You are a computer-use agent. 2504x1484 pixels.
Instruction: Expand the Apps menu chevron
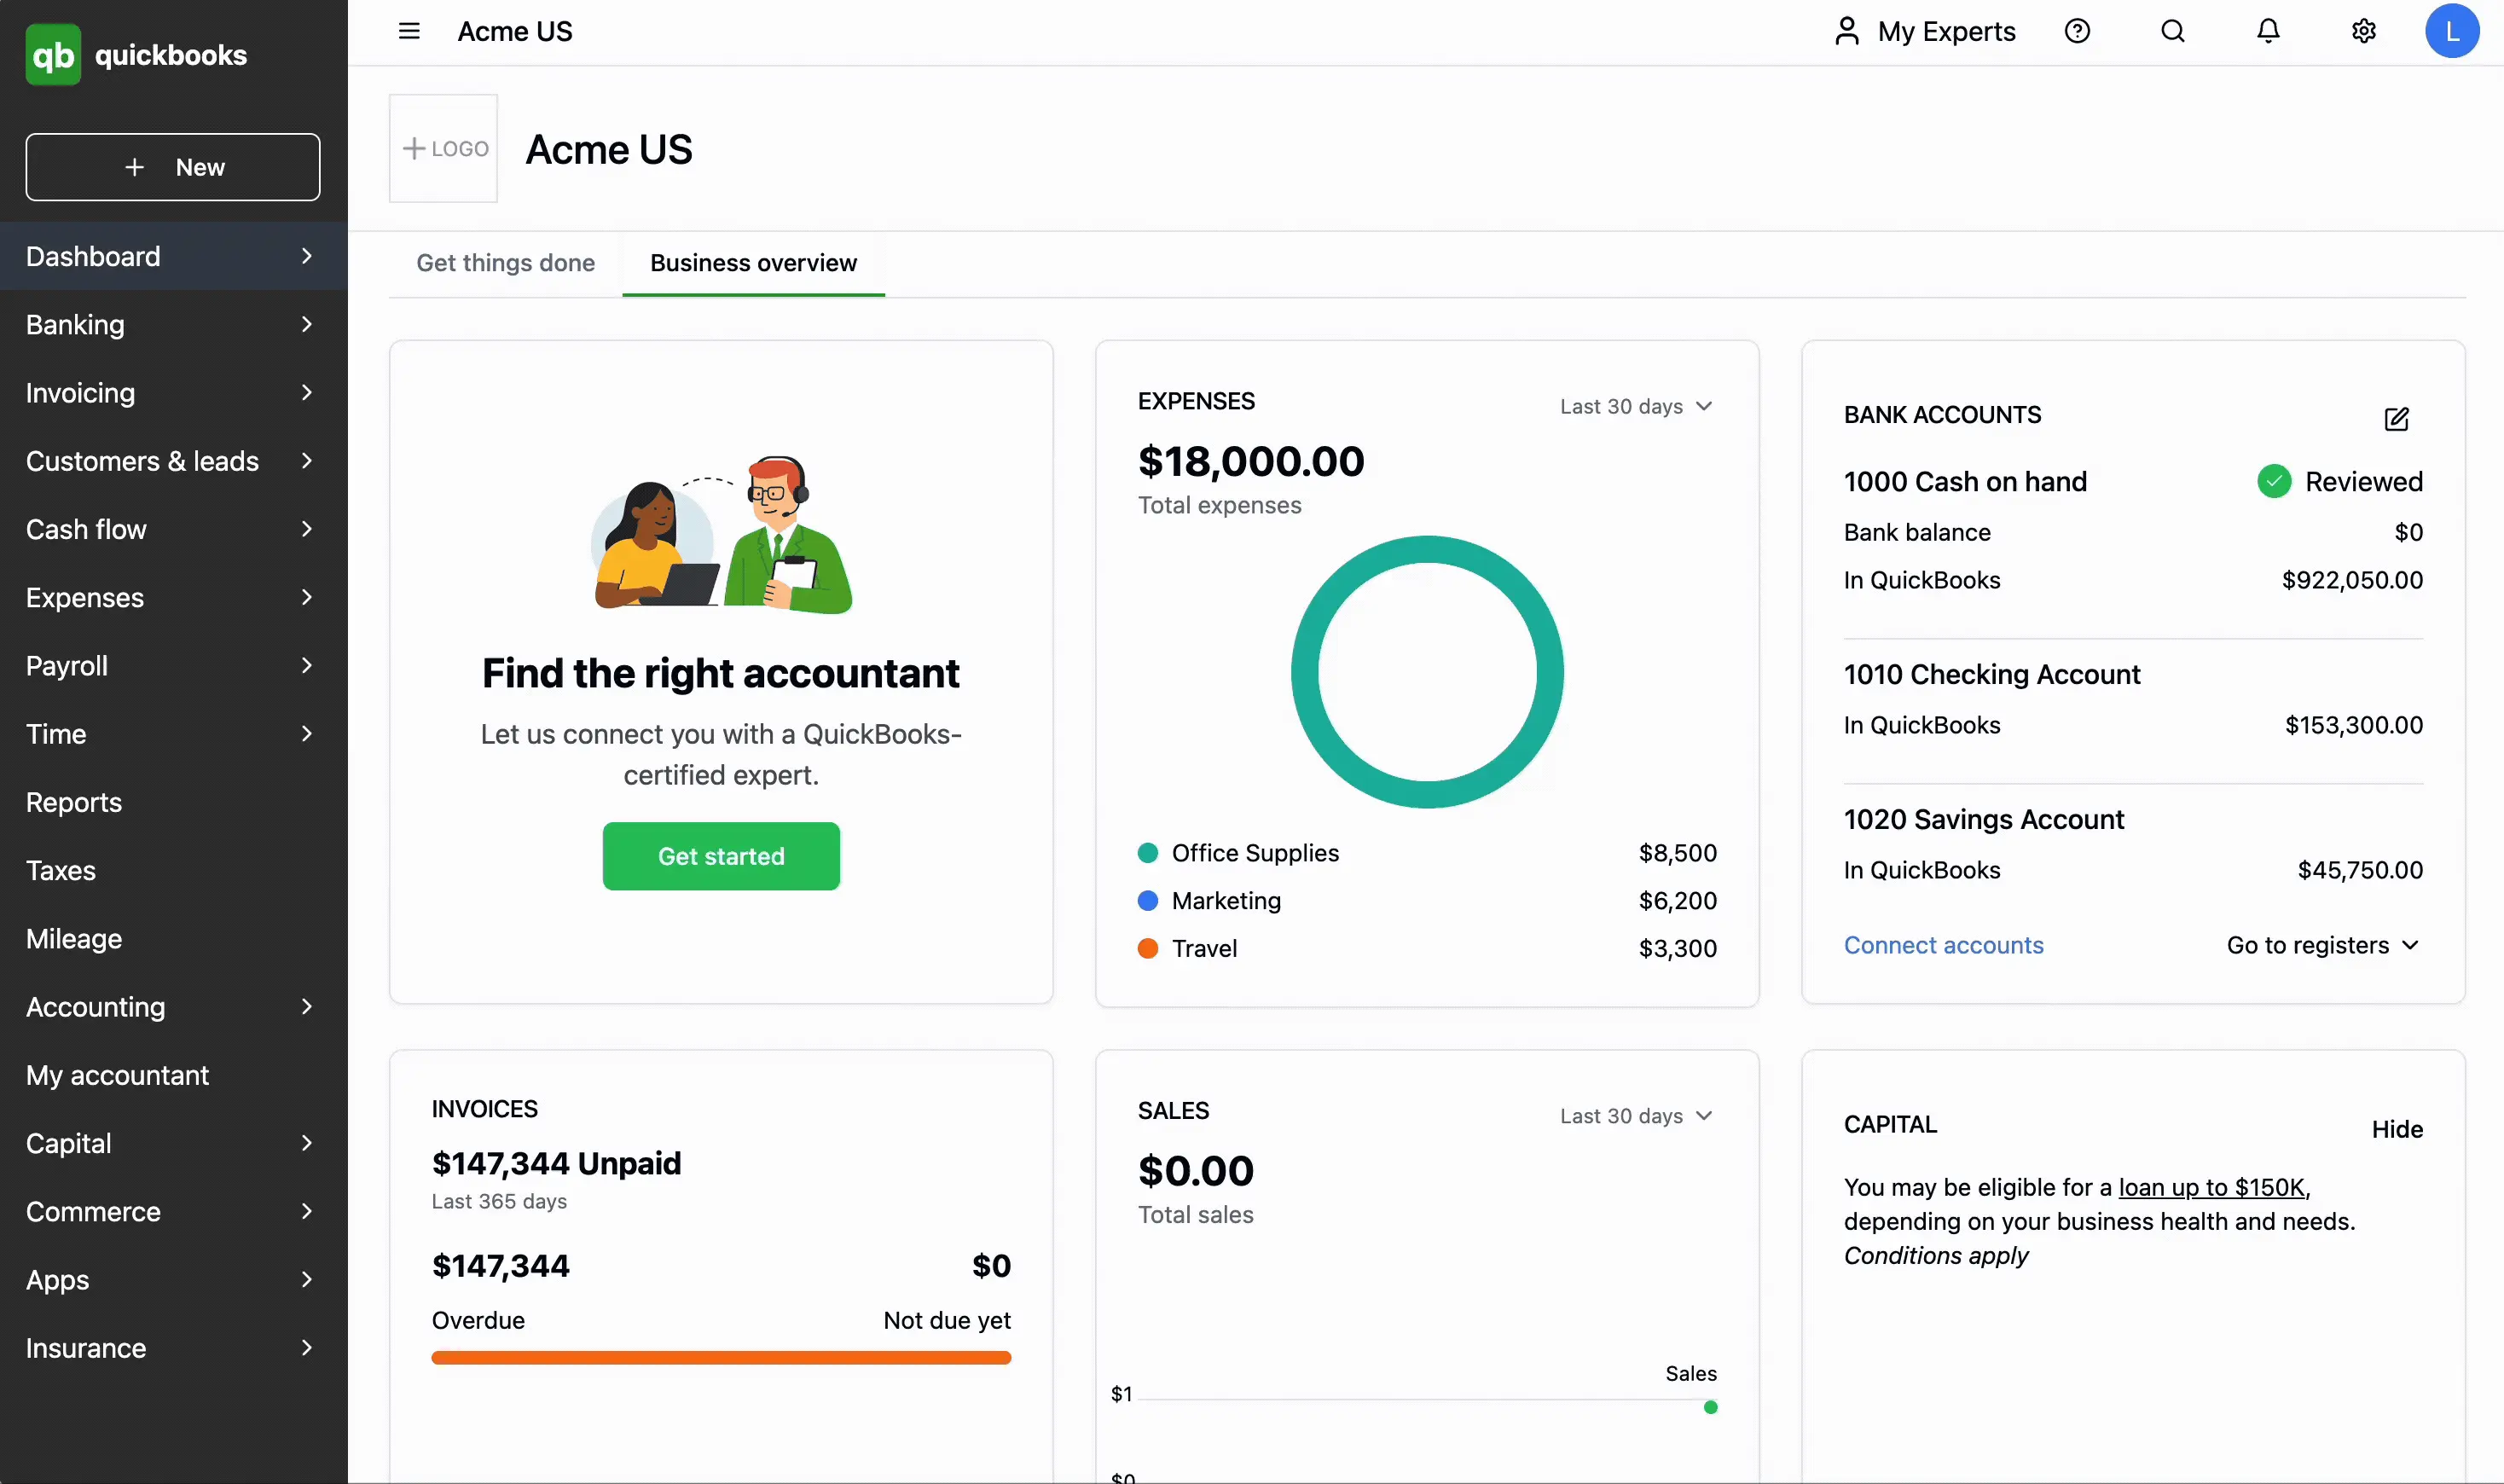tap(307, 1279)
